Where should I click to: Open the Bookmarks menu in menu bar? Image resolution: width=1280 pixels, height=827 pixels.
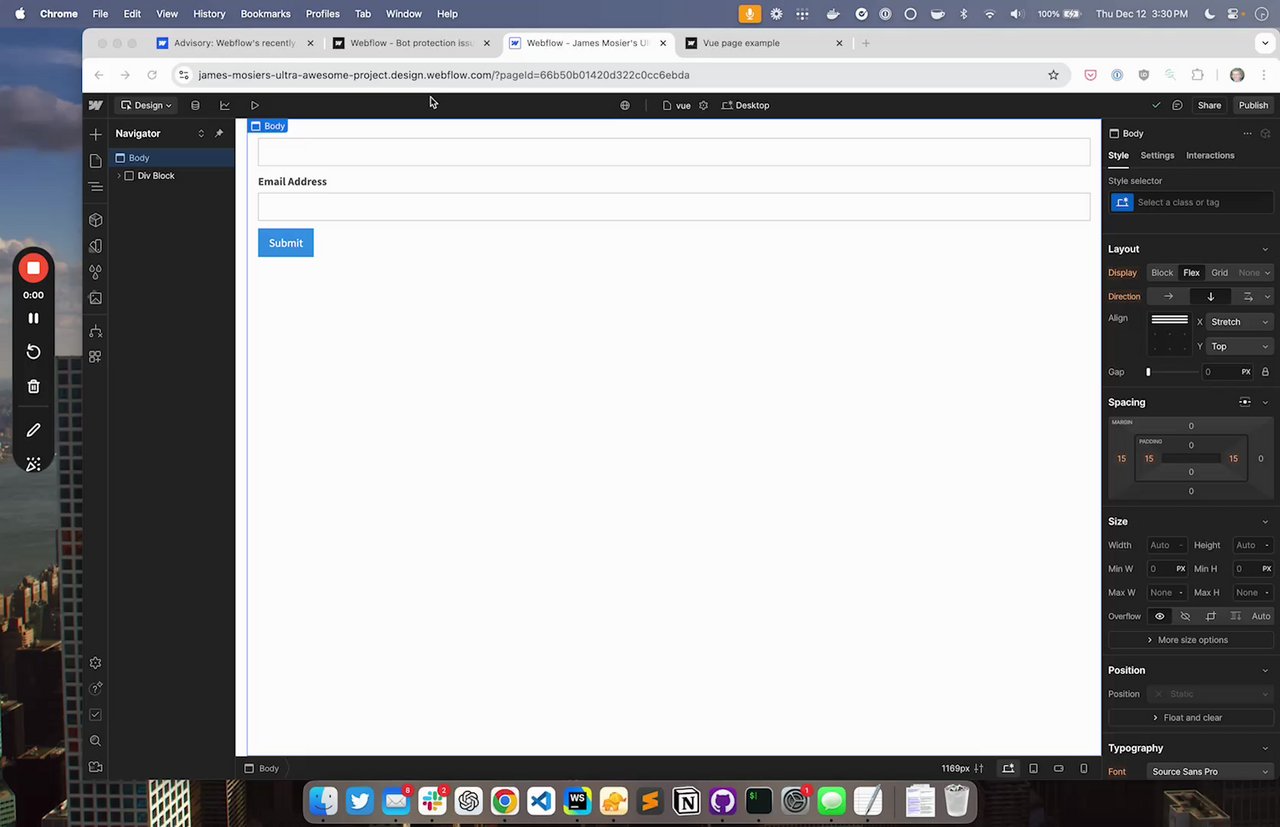point(265,14)
